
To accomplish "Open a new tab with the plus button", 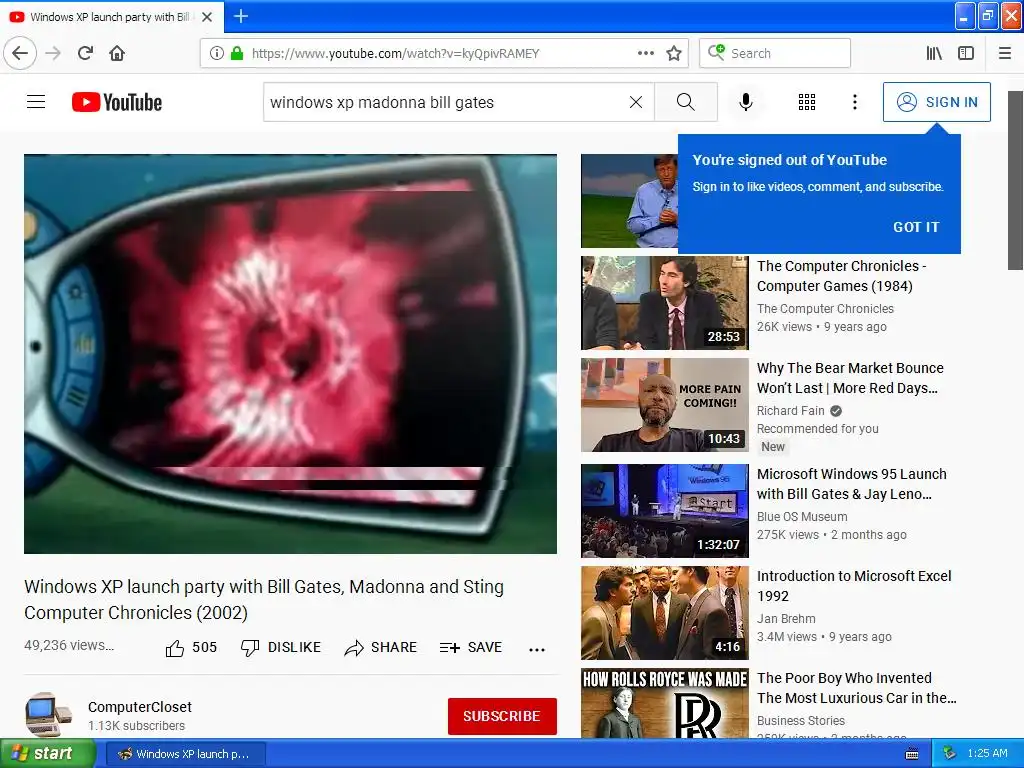I will pyautogui.click(x=240, y=16).
